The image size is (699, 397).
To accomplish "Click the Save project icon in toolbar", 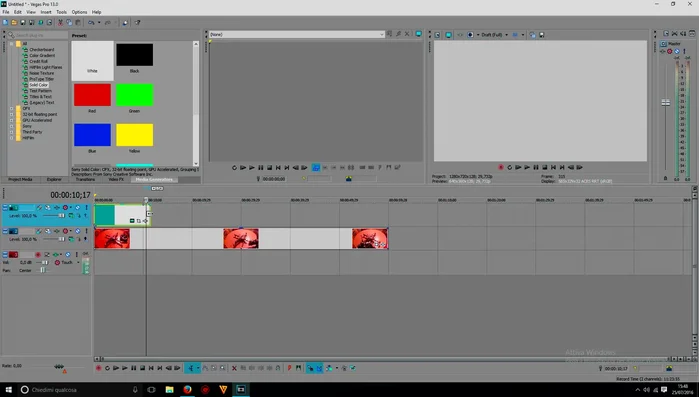I will coord(23,22).
